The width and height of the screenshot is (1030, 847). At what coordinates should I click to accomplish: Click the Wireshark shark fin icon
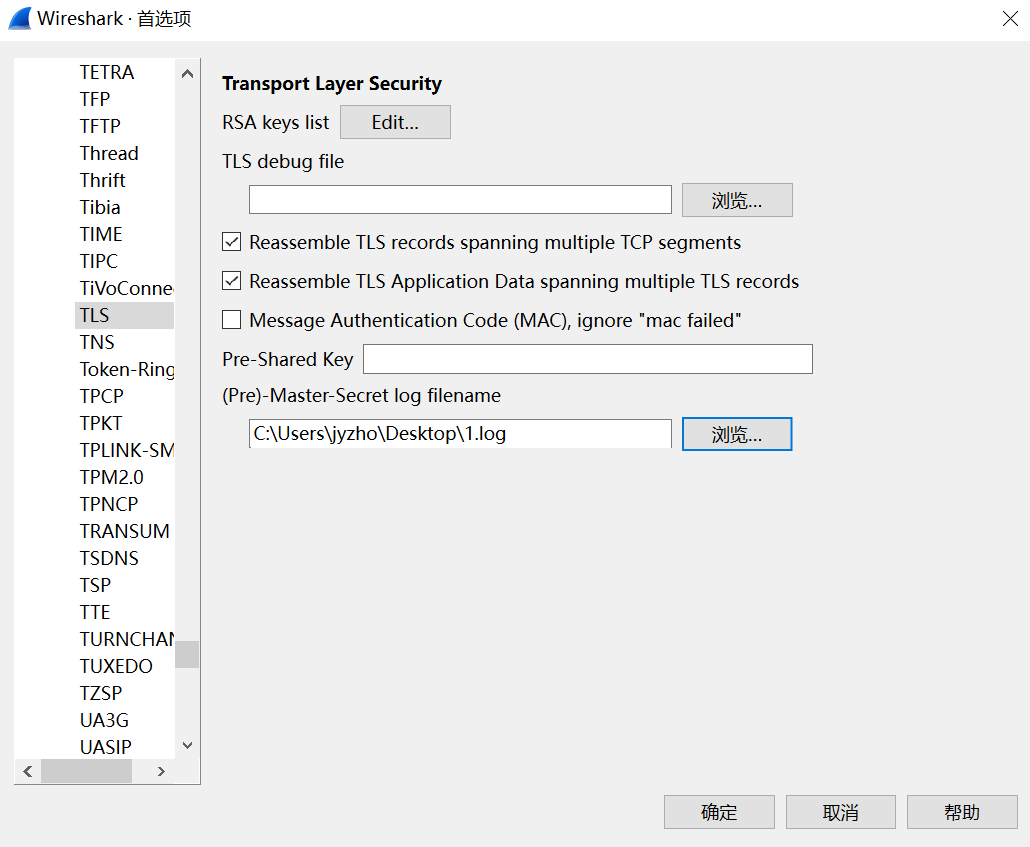pos(20,18)
